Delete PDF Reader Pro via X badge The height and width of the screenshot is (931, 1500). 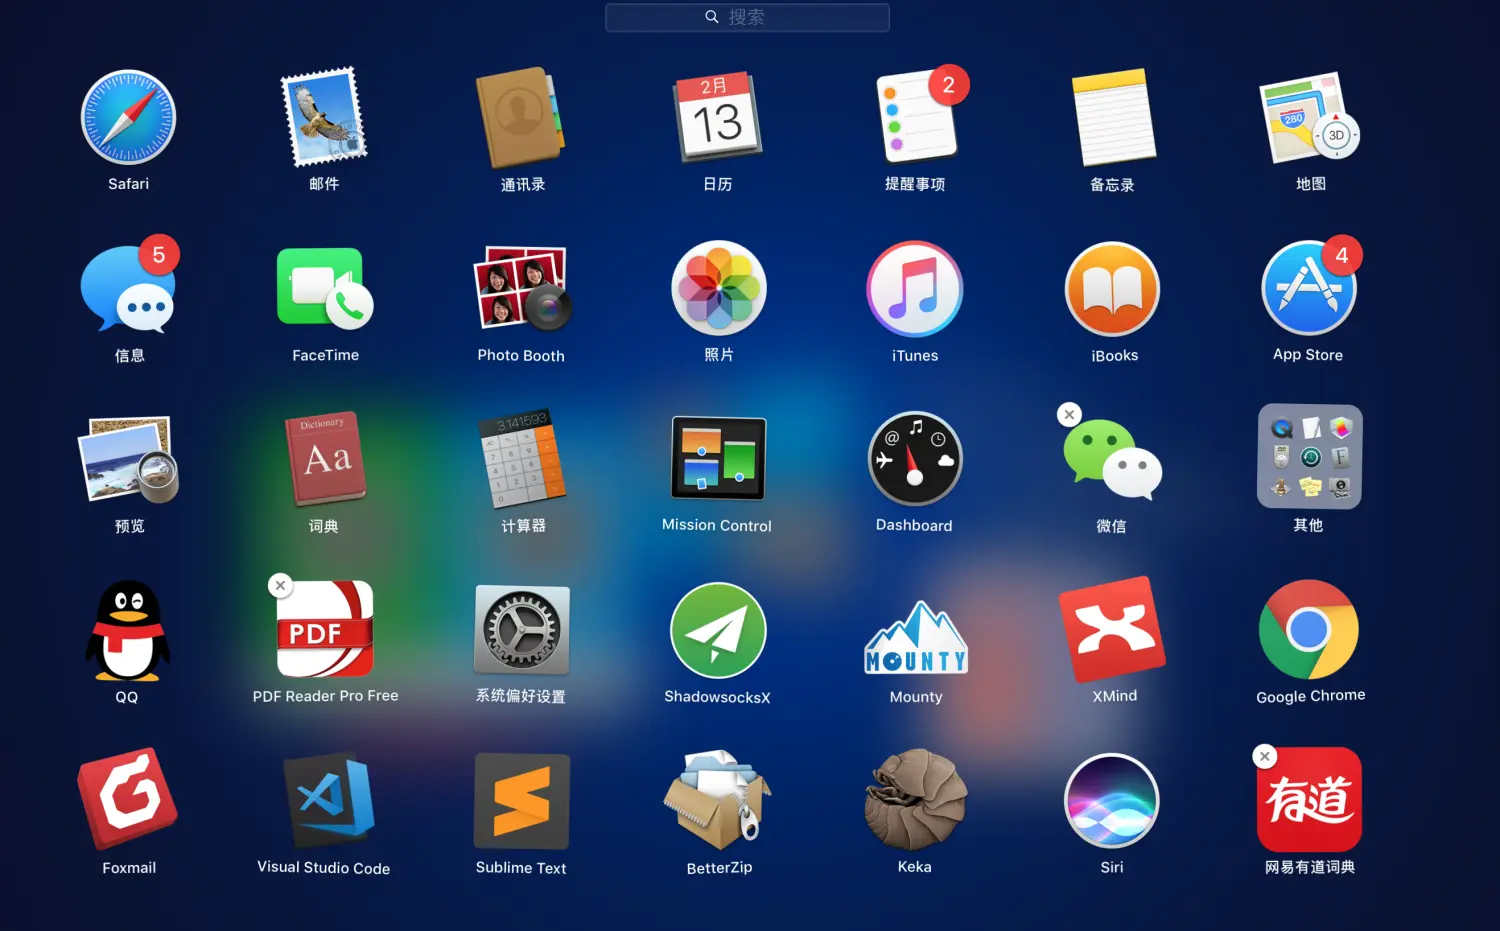[x=281, y=585]
